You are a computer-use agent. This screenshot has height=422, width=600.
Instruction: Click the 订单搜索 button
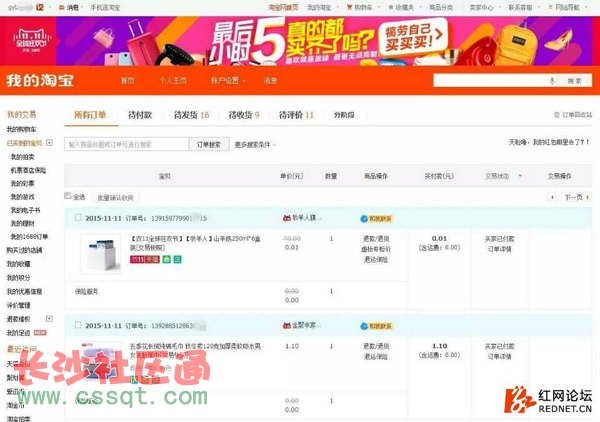point(209,144)
